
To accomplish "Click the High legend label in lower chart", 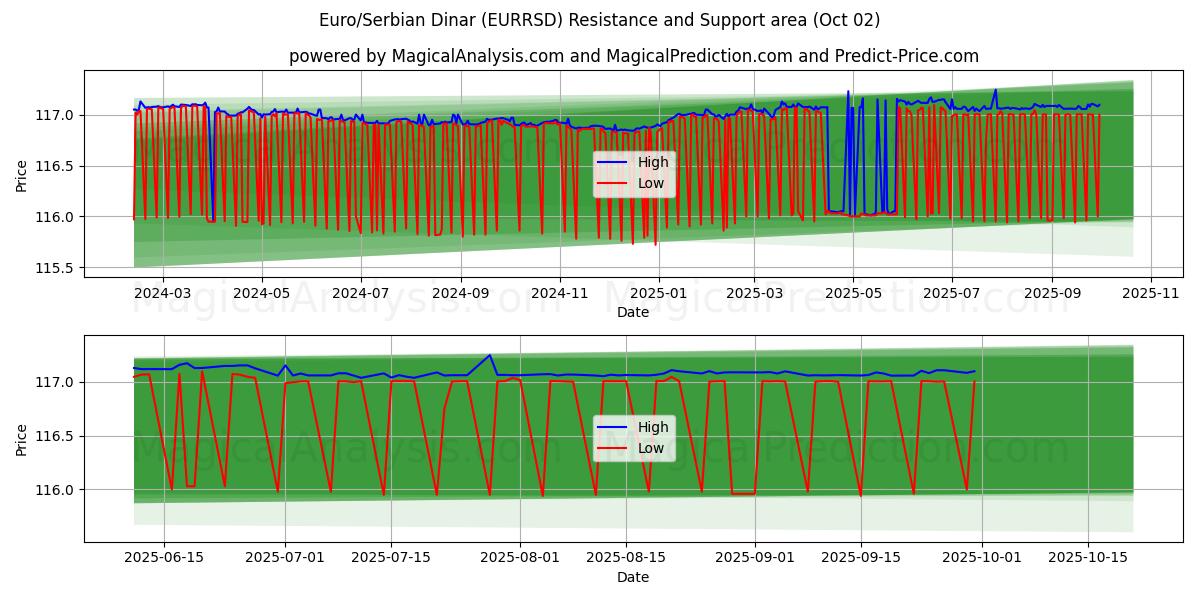I will (653, 427).
